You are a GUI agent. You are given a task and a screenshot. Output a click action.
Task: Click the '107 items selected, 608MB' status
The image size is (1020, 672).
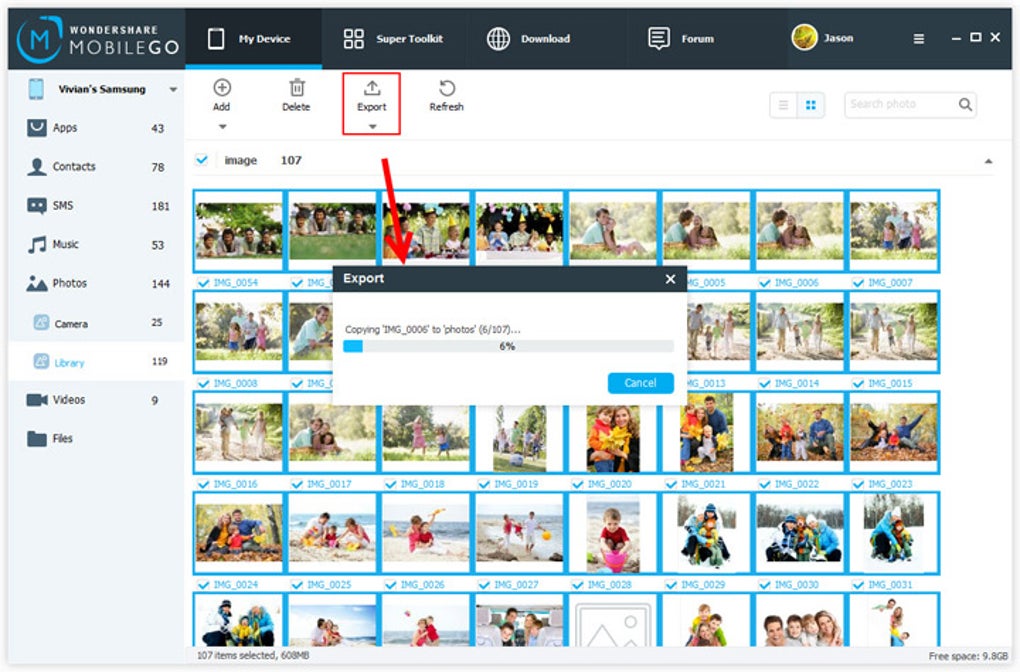click(x=253, y=656)
